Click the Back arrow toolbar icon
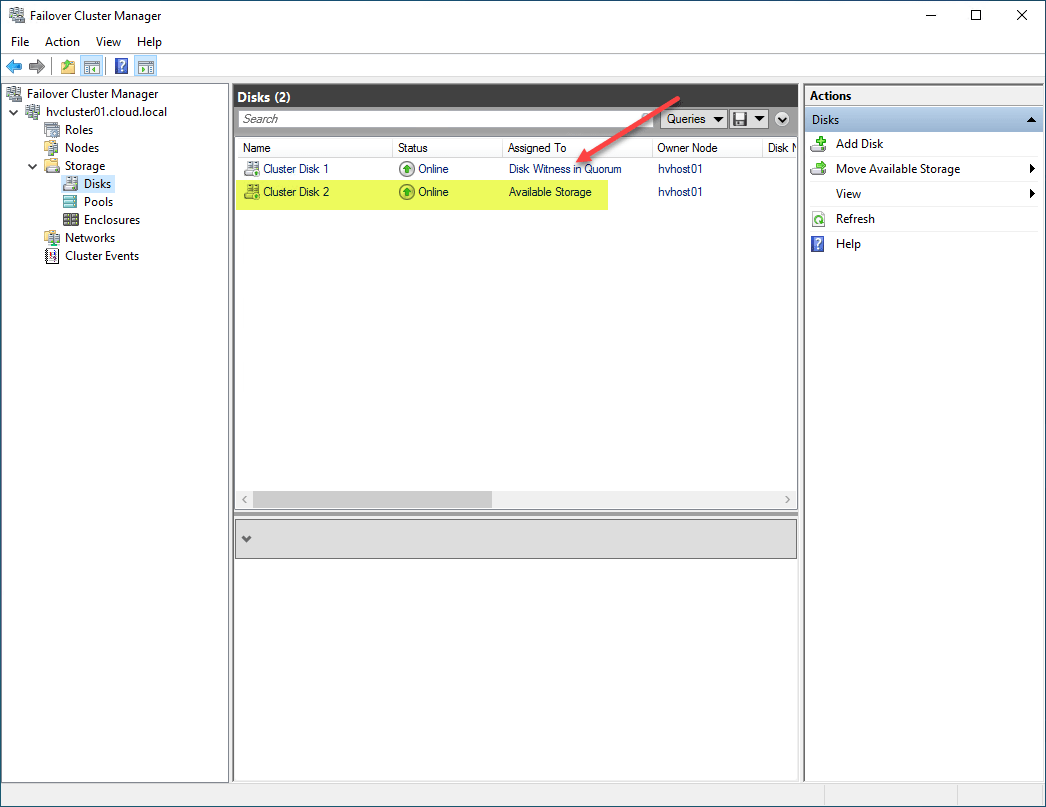This screenshot has height=807, width=1046. pos(14,66)
